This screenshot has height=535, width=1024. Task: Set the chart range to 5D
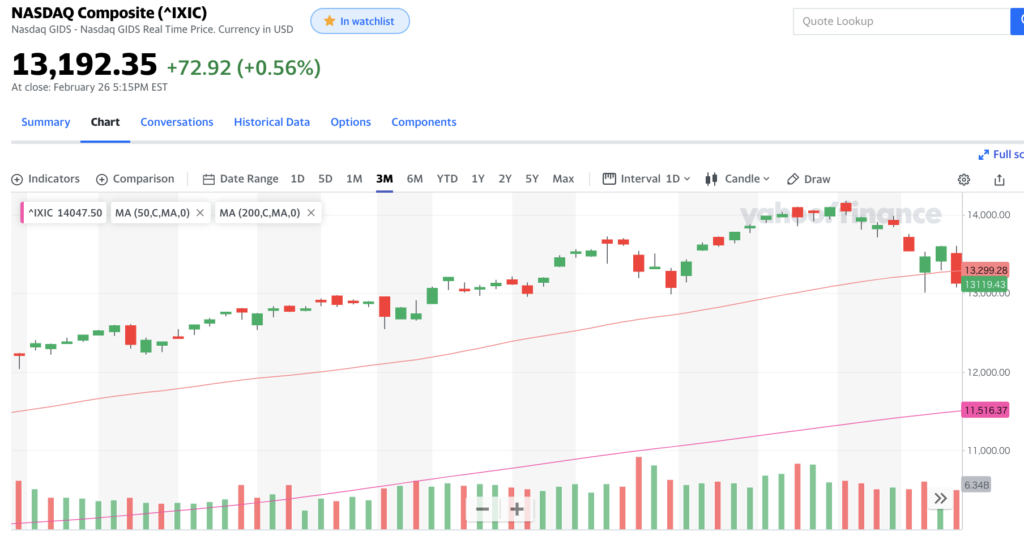[x=325, y=179]
